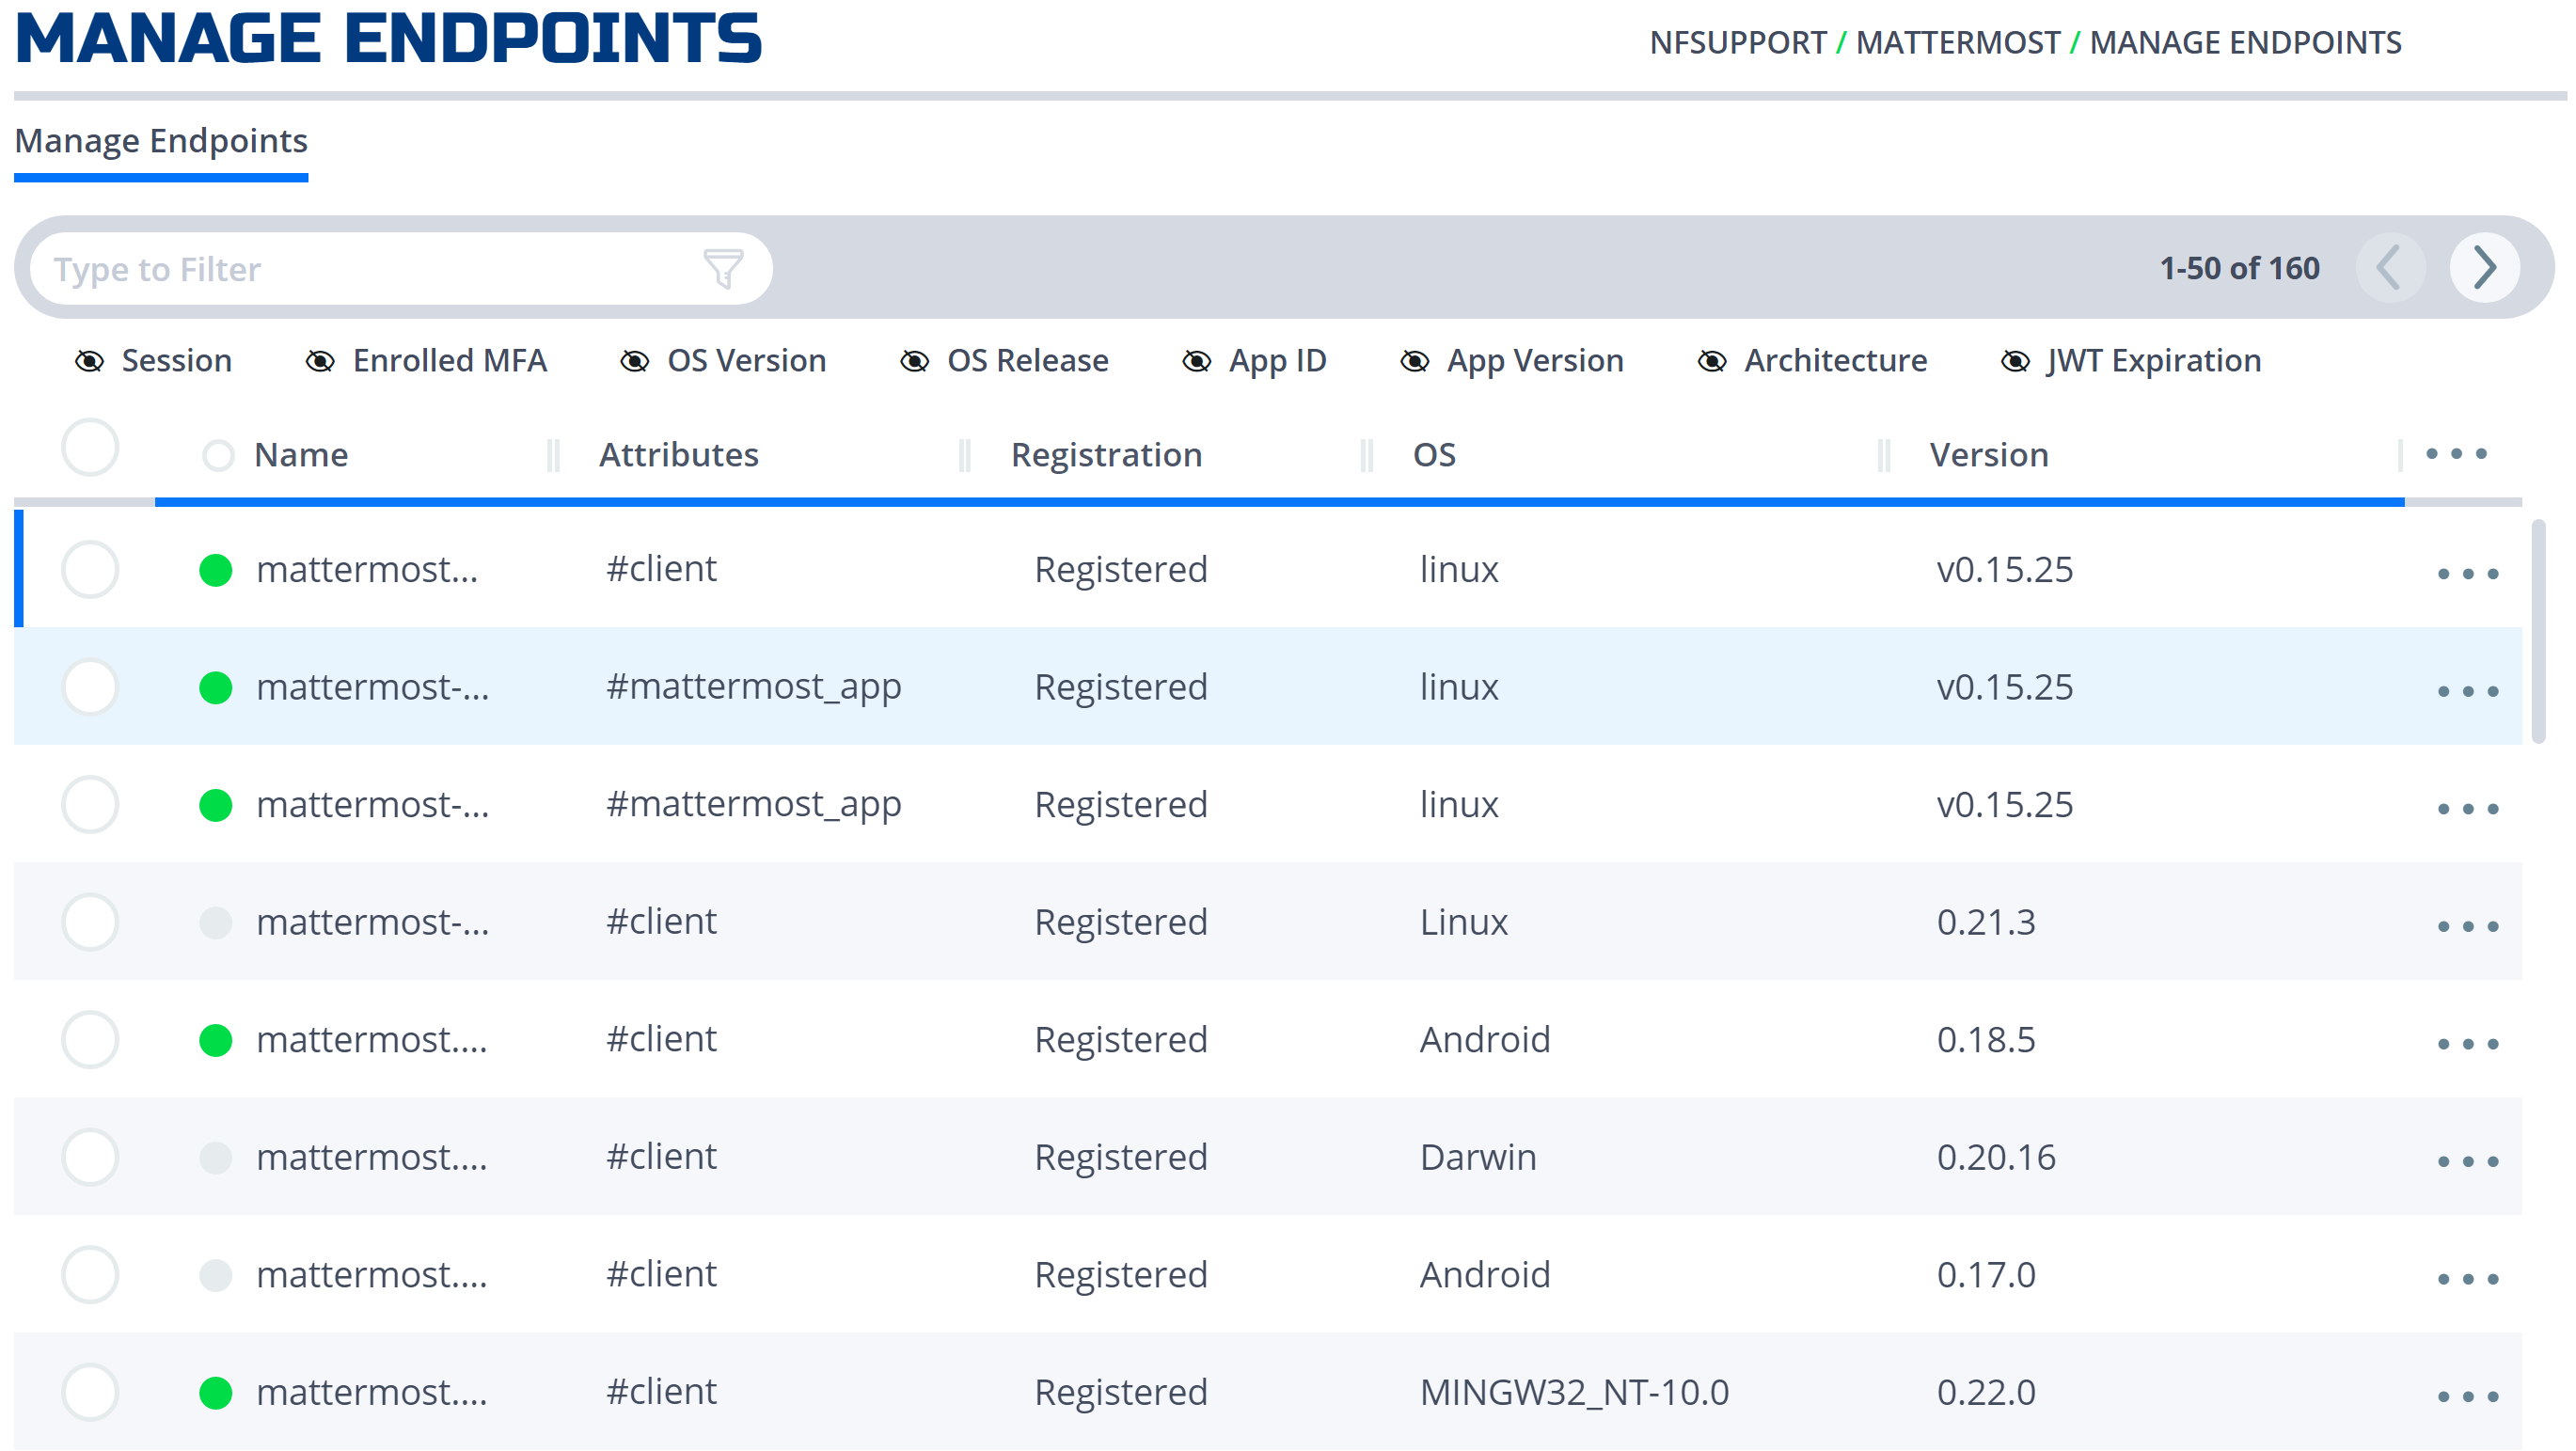Viewport: 2576px width, 1451px height.
Task: Open NFSUPPORT breadcrumb link
Action: (x=1737, y=42)
